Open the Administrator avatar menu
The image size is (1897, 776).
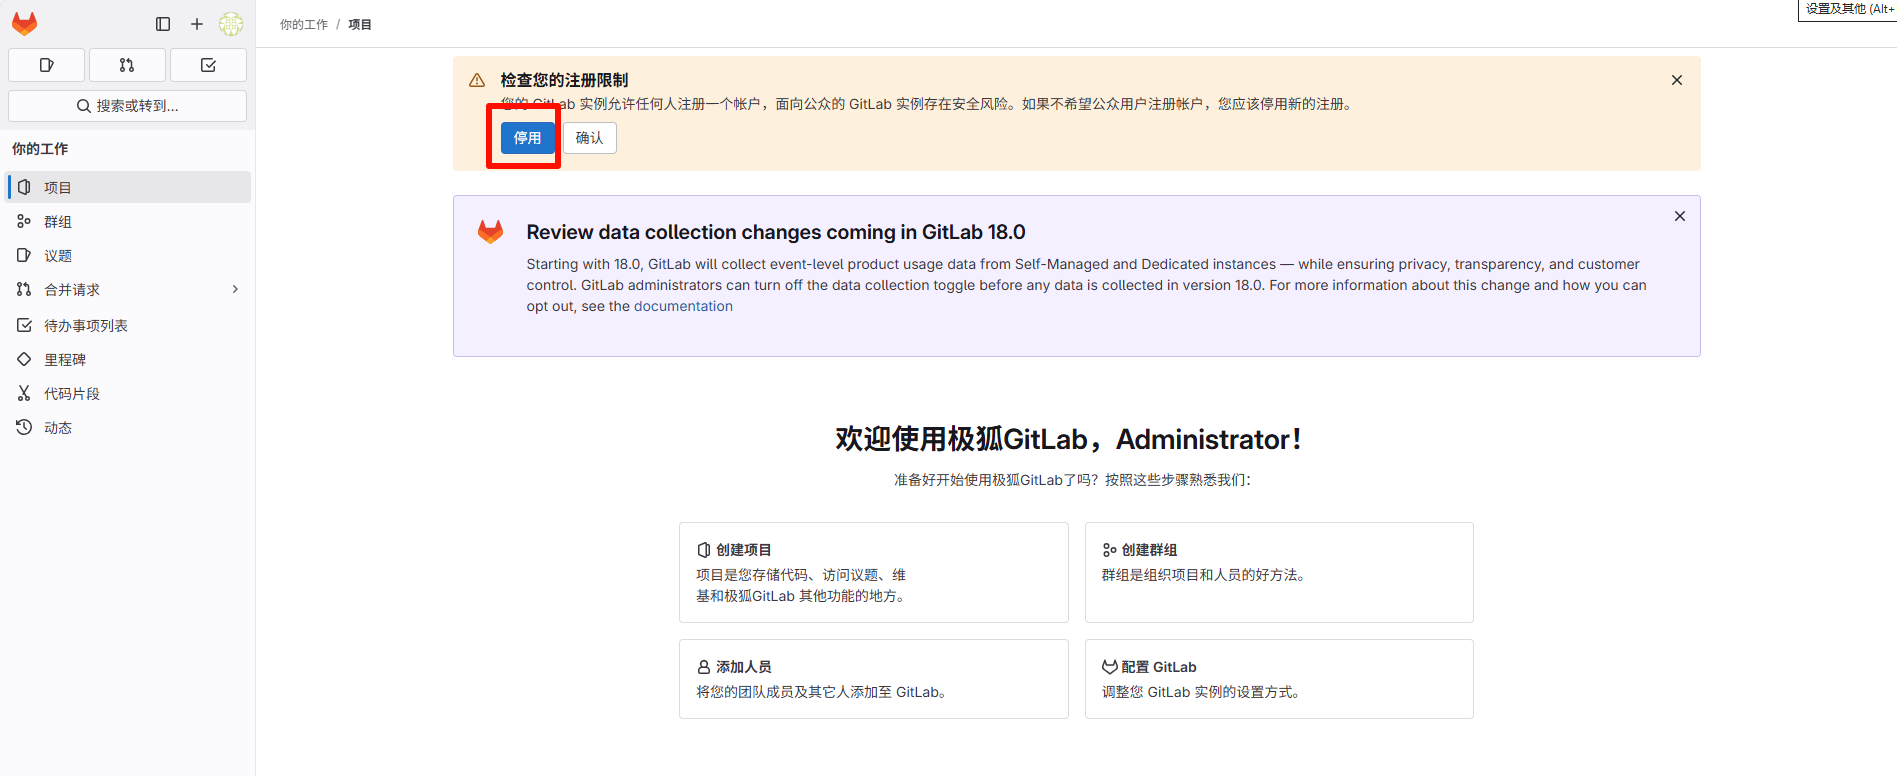(x=231, y=24)
